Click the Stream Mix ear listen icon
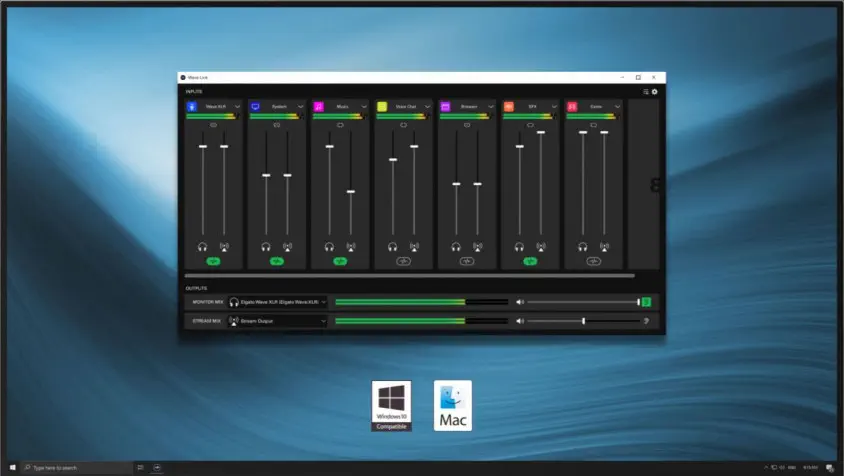This screenshot has height=476, width=844. pyautogui.click(x=646, y=321)
